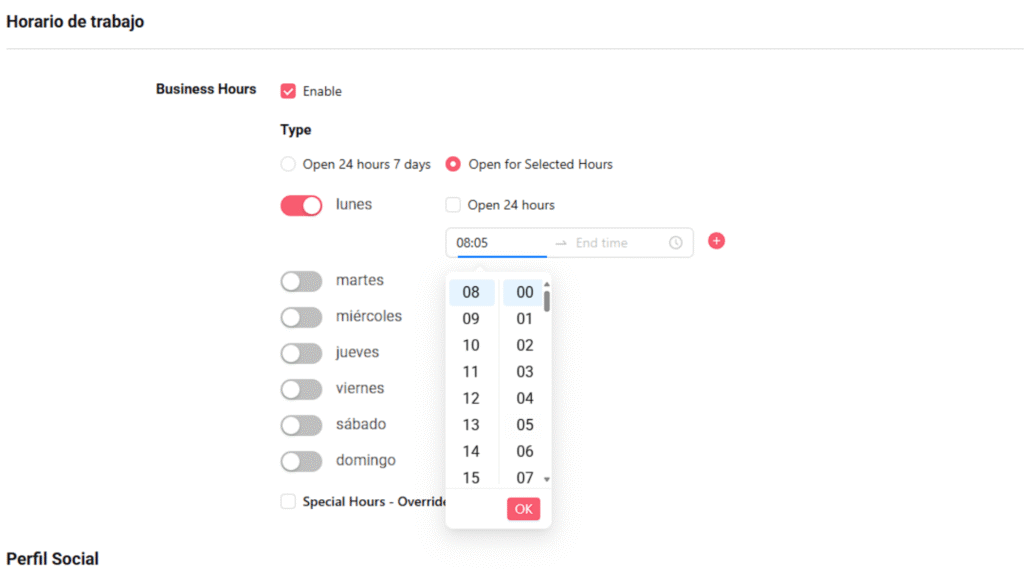Screen dimensions: 1024x576
Task: Check the Open 24 hours checkbox
Action: point(453,205)
